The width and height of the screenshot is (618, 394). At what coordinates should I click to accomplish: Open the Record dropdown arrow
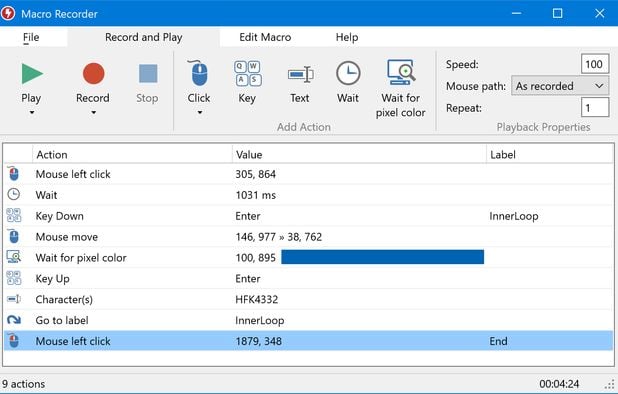pos(93,113)
